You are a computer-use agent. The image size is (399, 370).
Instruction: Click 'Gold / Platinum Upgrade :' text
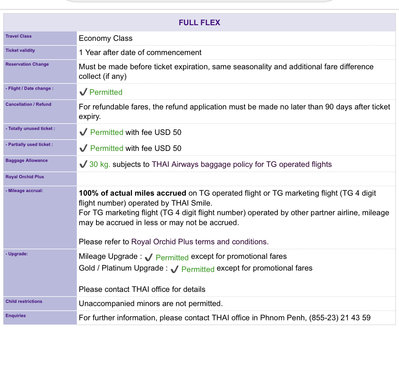123,268
